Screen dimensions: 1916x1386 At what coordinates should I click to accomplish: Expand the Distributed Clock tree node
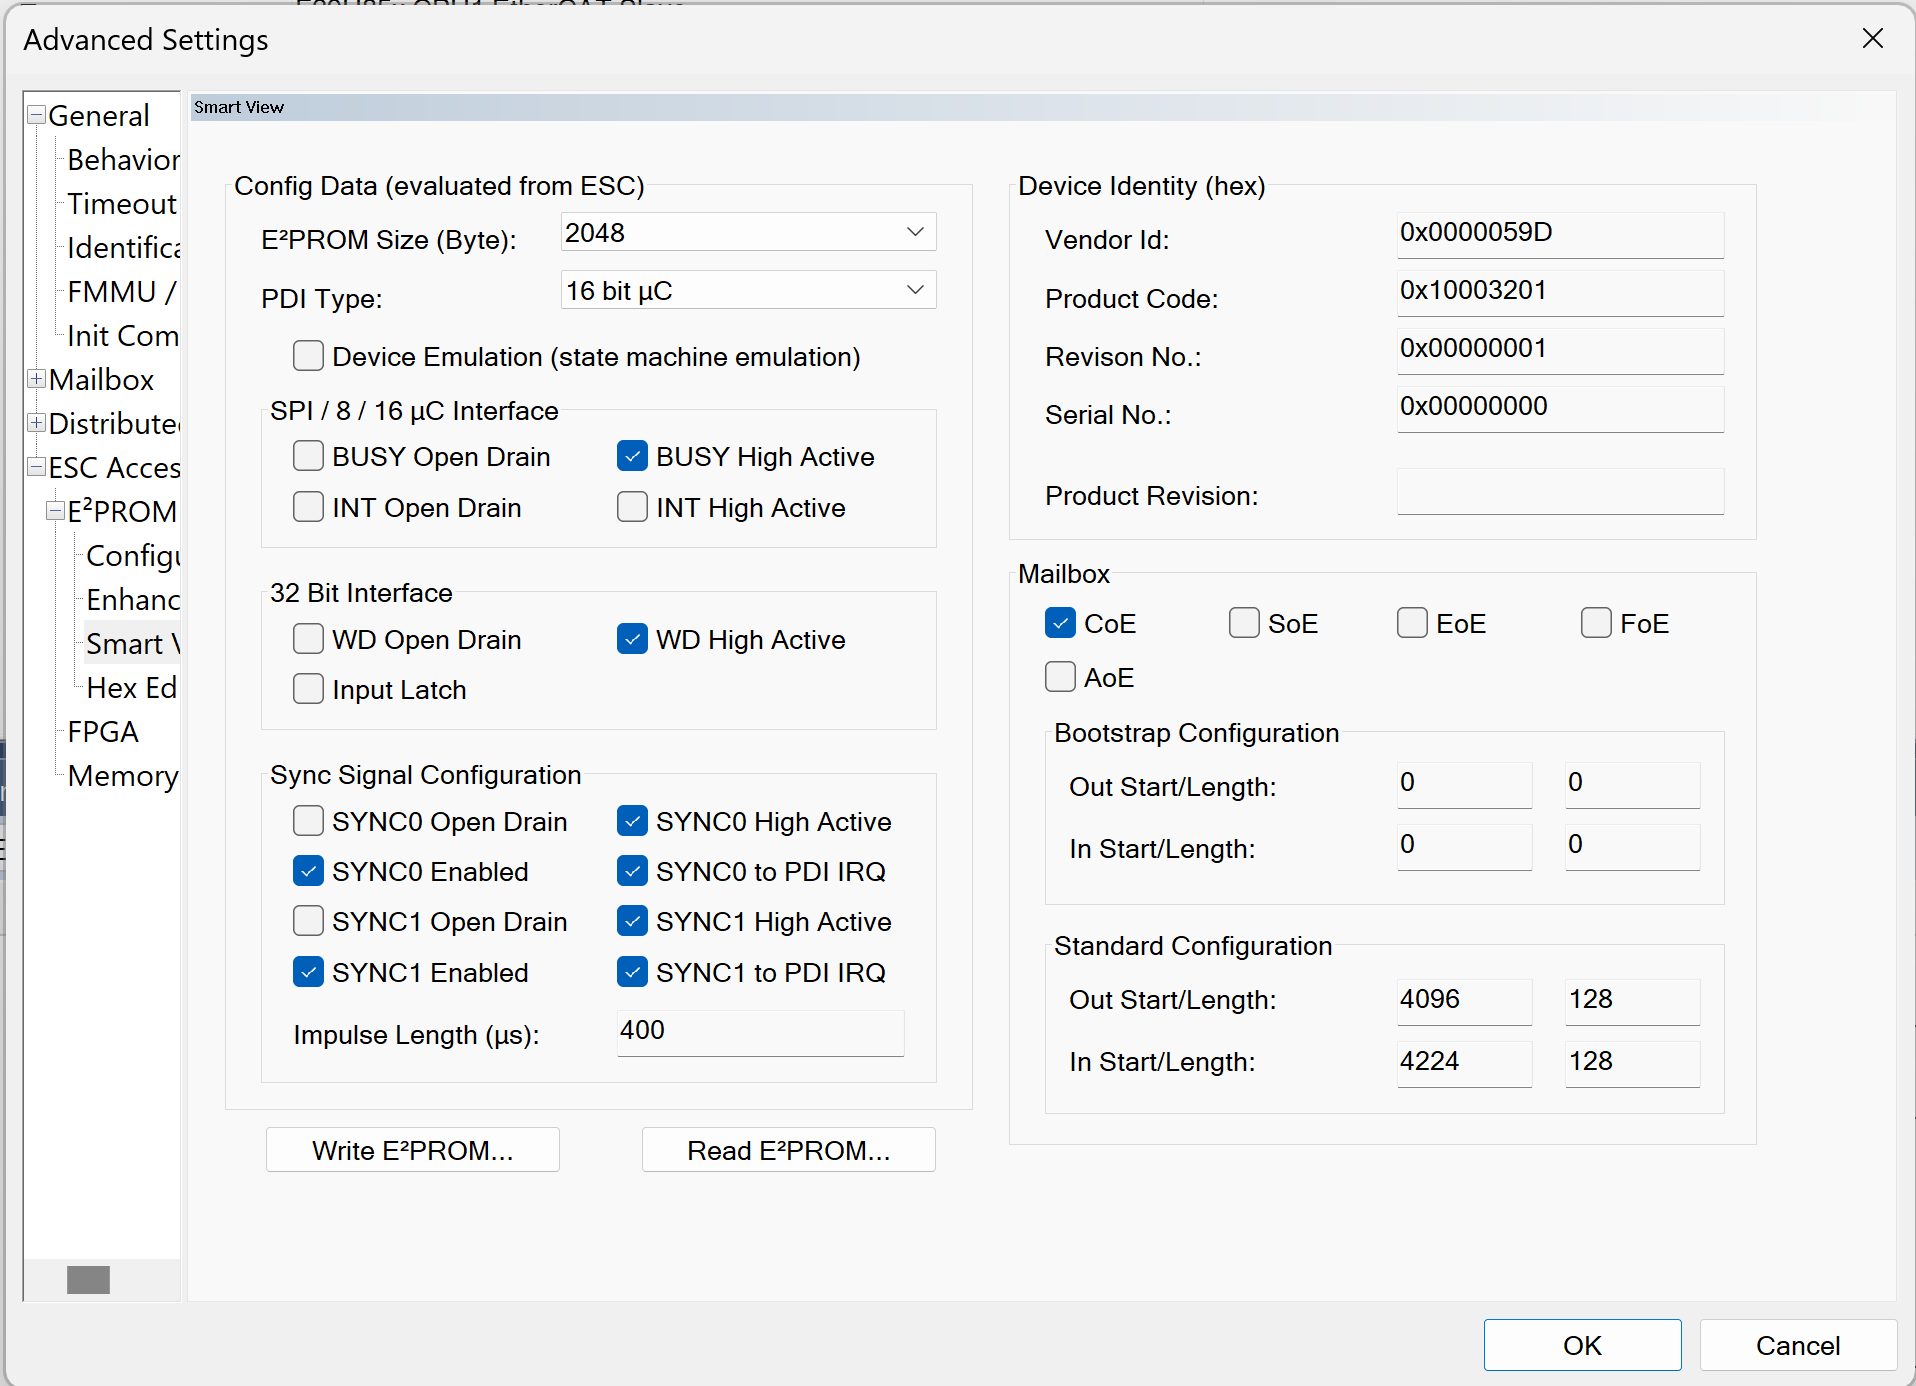click(x=36, y=423)
